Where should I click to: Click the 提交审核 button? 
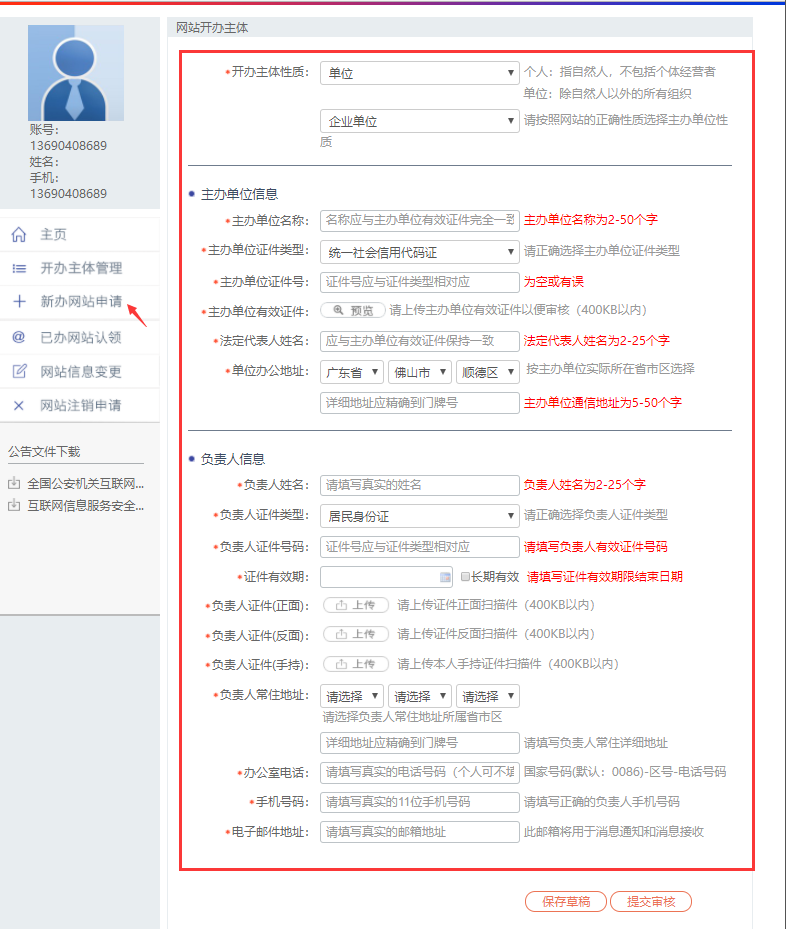[x=650, y=901]
